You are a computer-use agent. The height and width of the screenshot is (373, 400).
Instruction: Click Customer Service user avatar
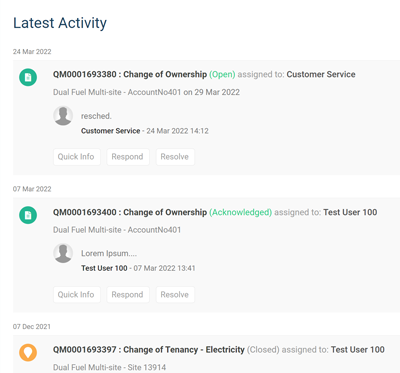coord(63,116)
